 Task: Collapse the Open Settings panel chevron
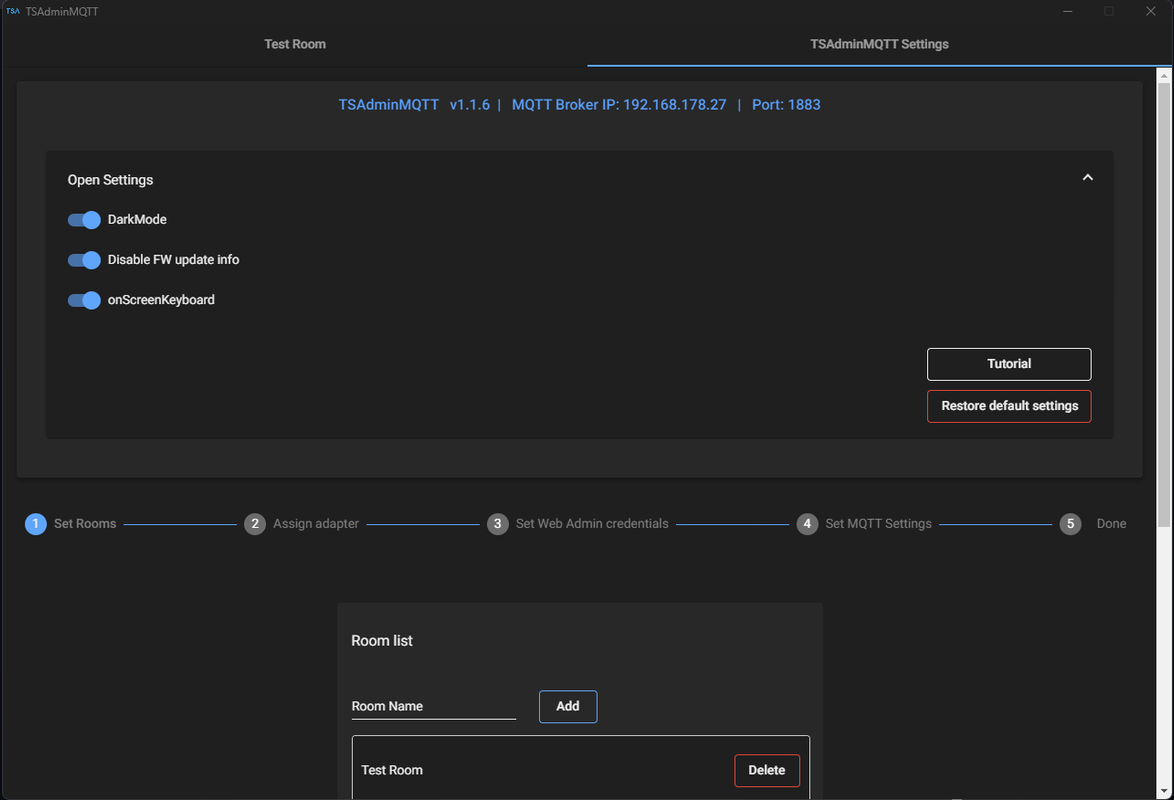point(1087,178)
